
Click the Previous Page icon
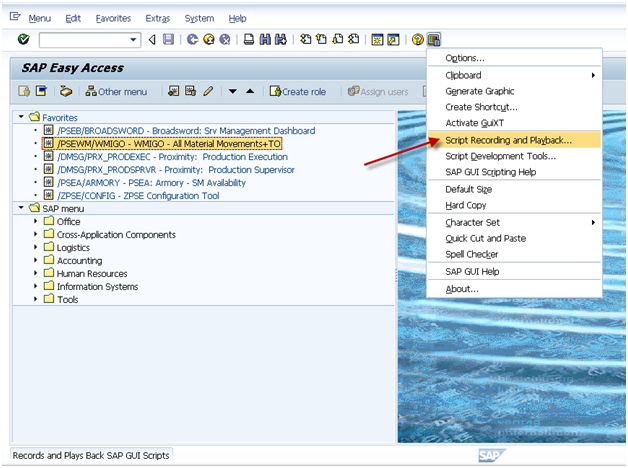(321, 39)
